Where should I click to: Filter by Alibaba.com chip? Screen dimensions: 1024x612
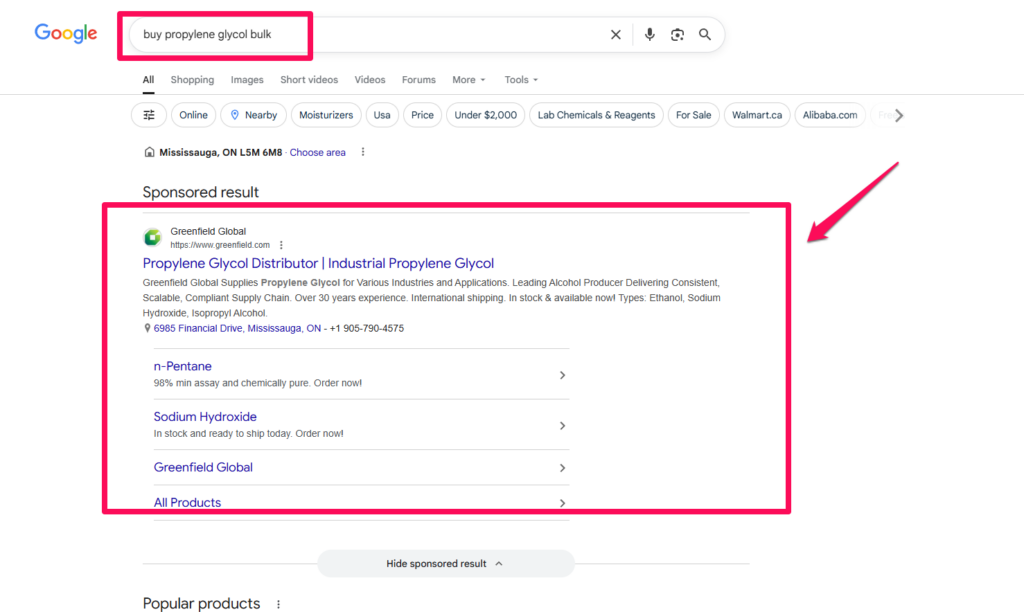(830, 115)
